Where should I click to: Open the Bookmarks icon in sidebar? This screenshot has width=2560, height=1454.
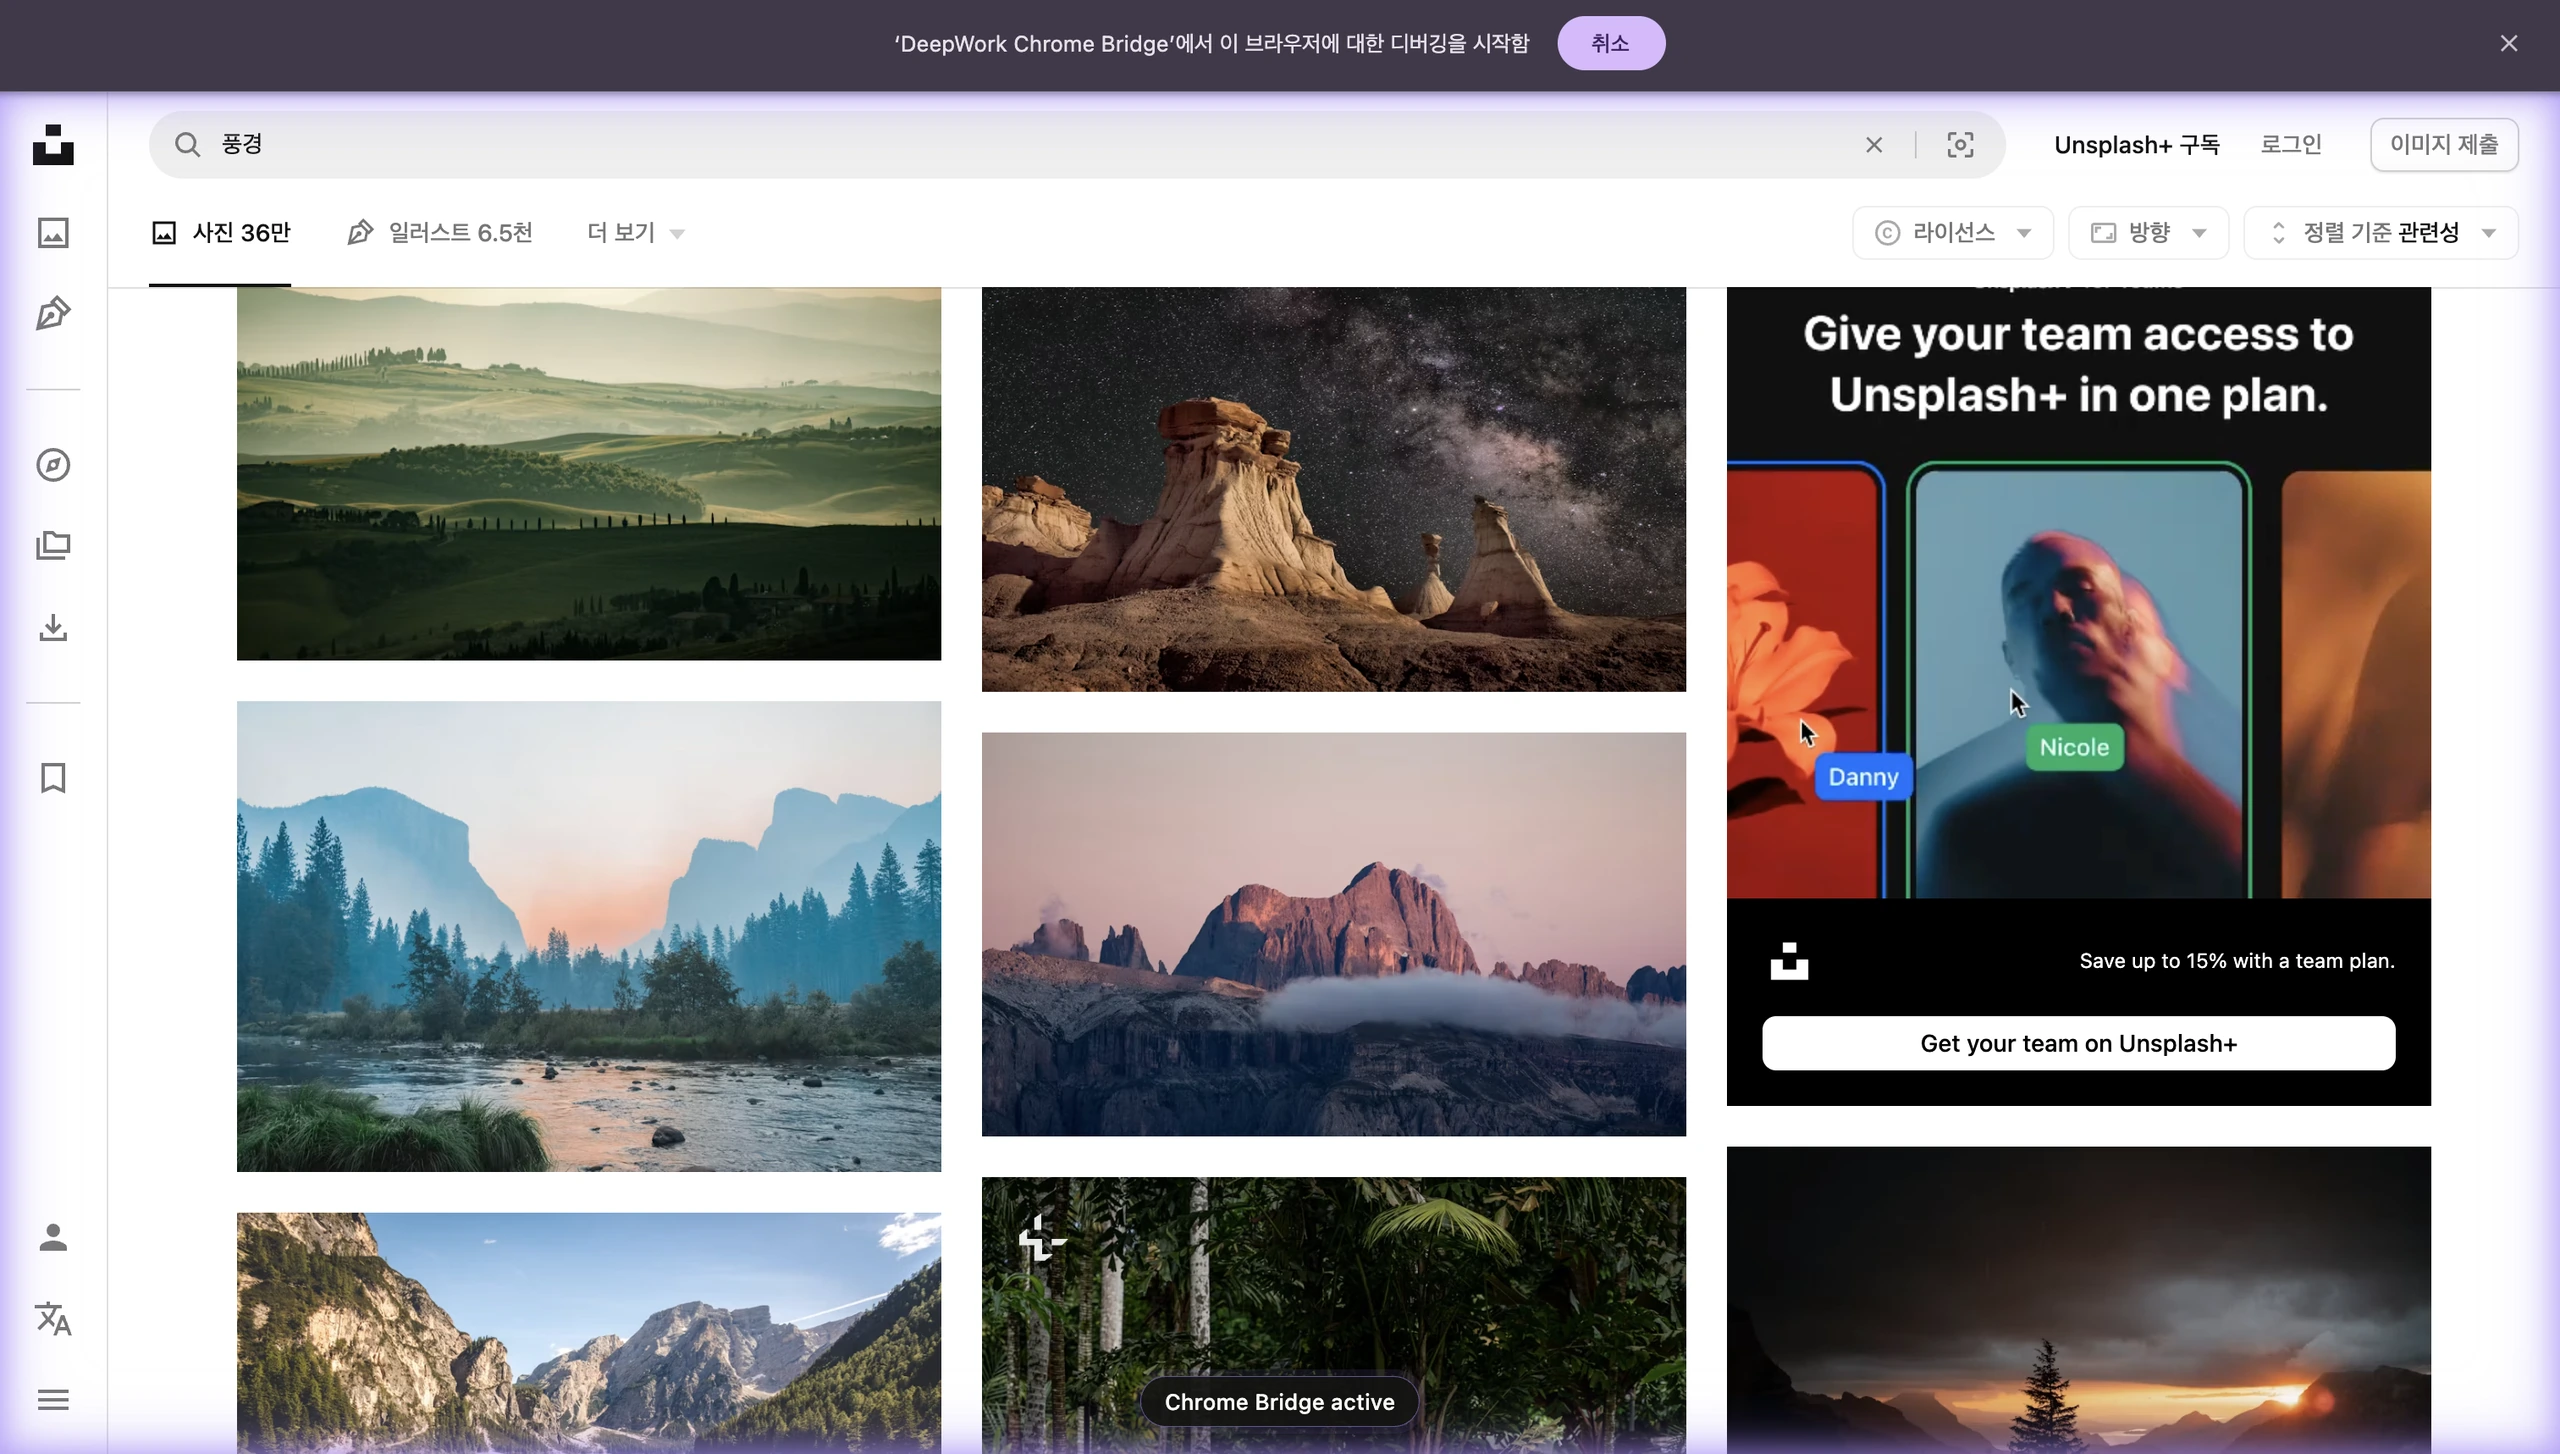click(x=53, y=778)
